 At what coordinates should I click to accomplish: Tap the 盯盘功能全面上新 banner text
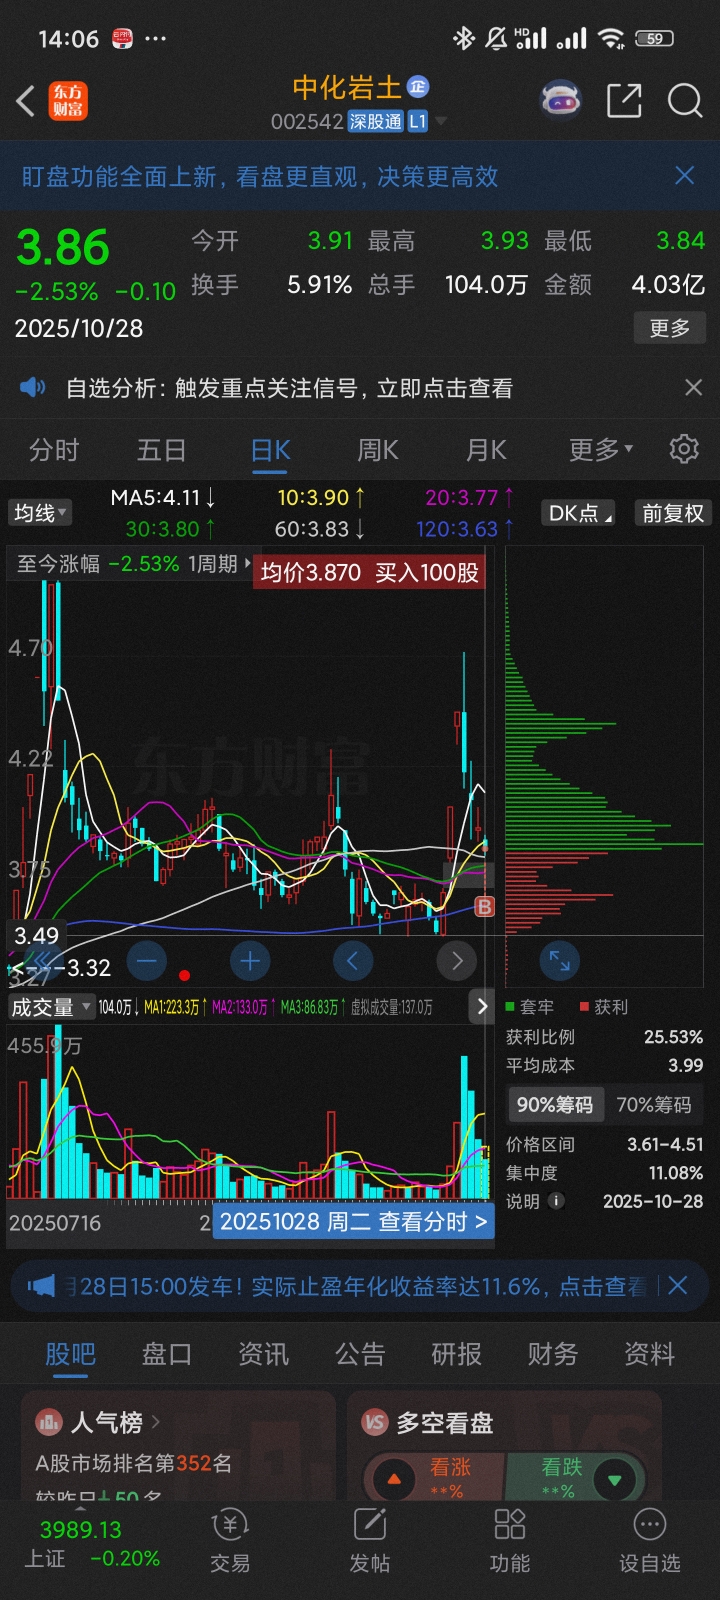coord(260,177)
